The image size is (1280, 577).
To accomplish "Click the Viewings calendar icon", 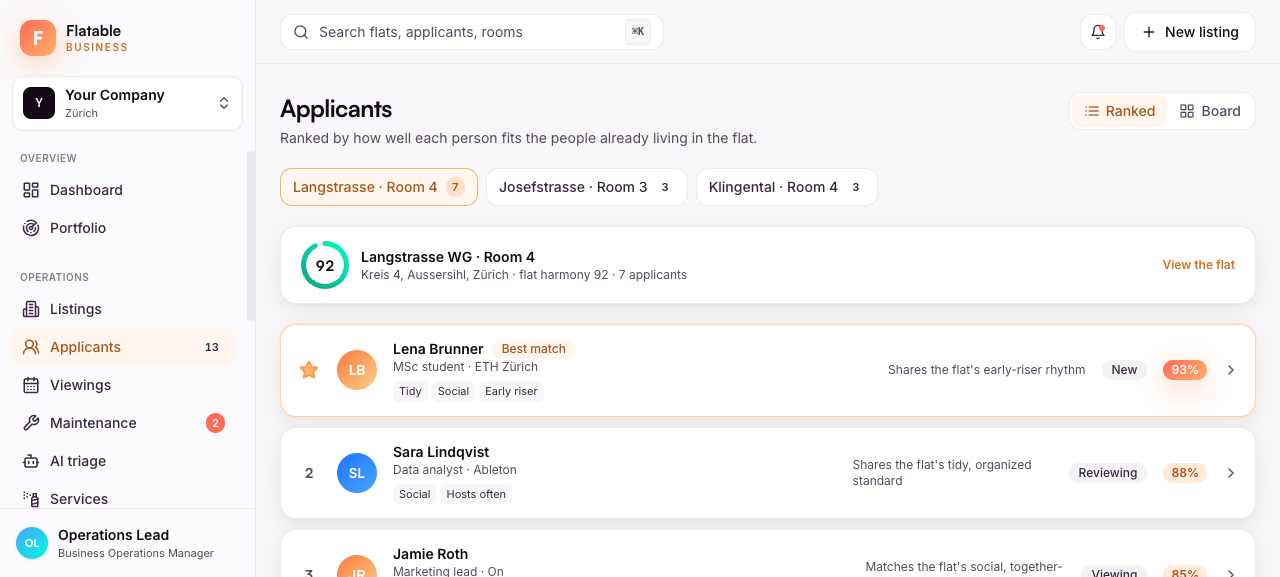I will (x=31, y=385).
